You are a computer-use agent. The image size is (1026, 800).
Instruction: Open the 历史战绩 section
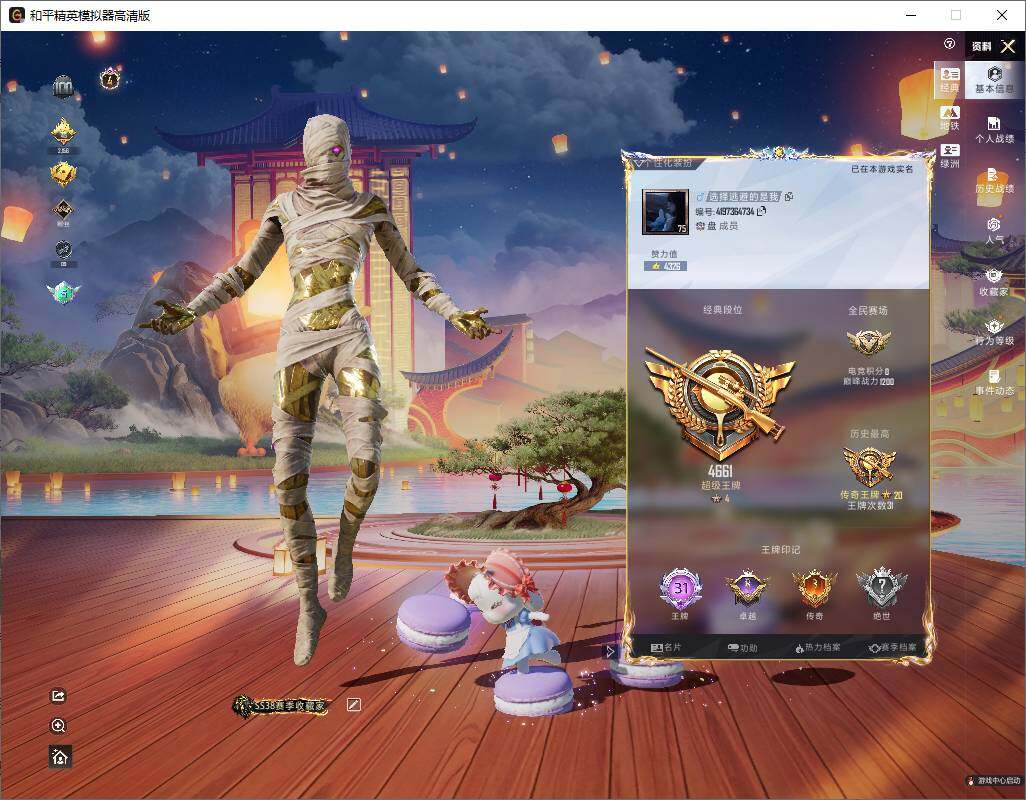tap(995, 181)
